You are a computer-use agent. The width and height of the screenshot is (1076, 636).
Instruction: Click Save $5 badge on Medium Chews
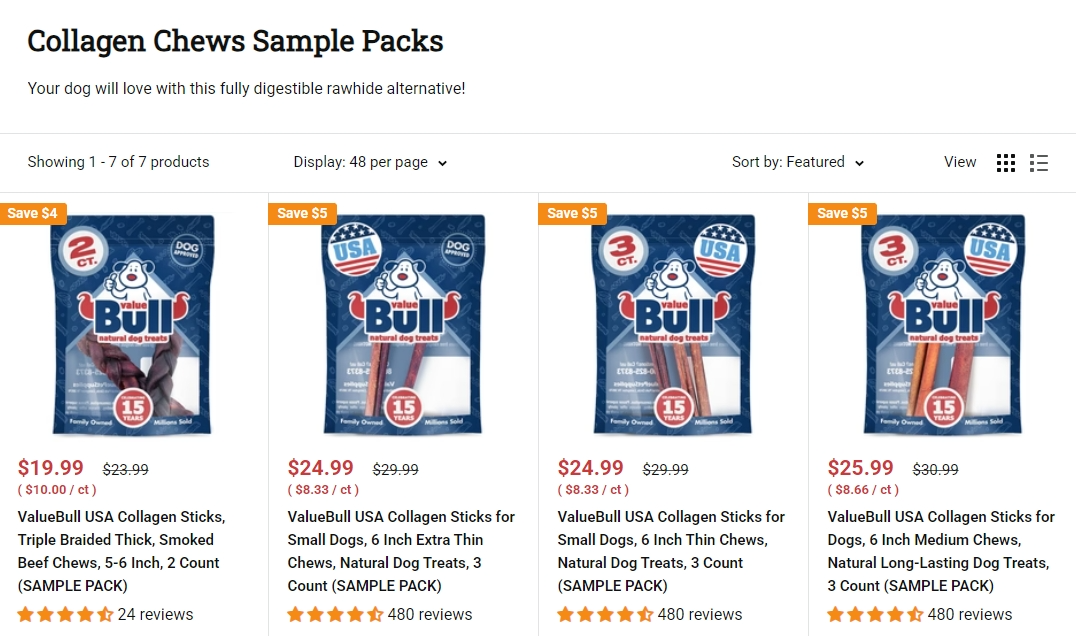(842, 213)
